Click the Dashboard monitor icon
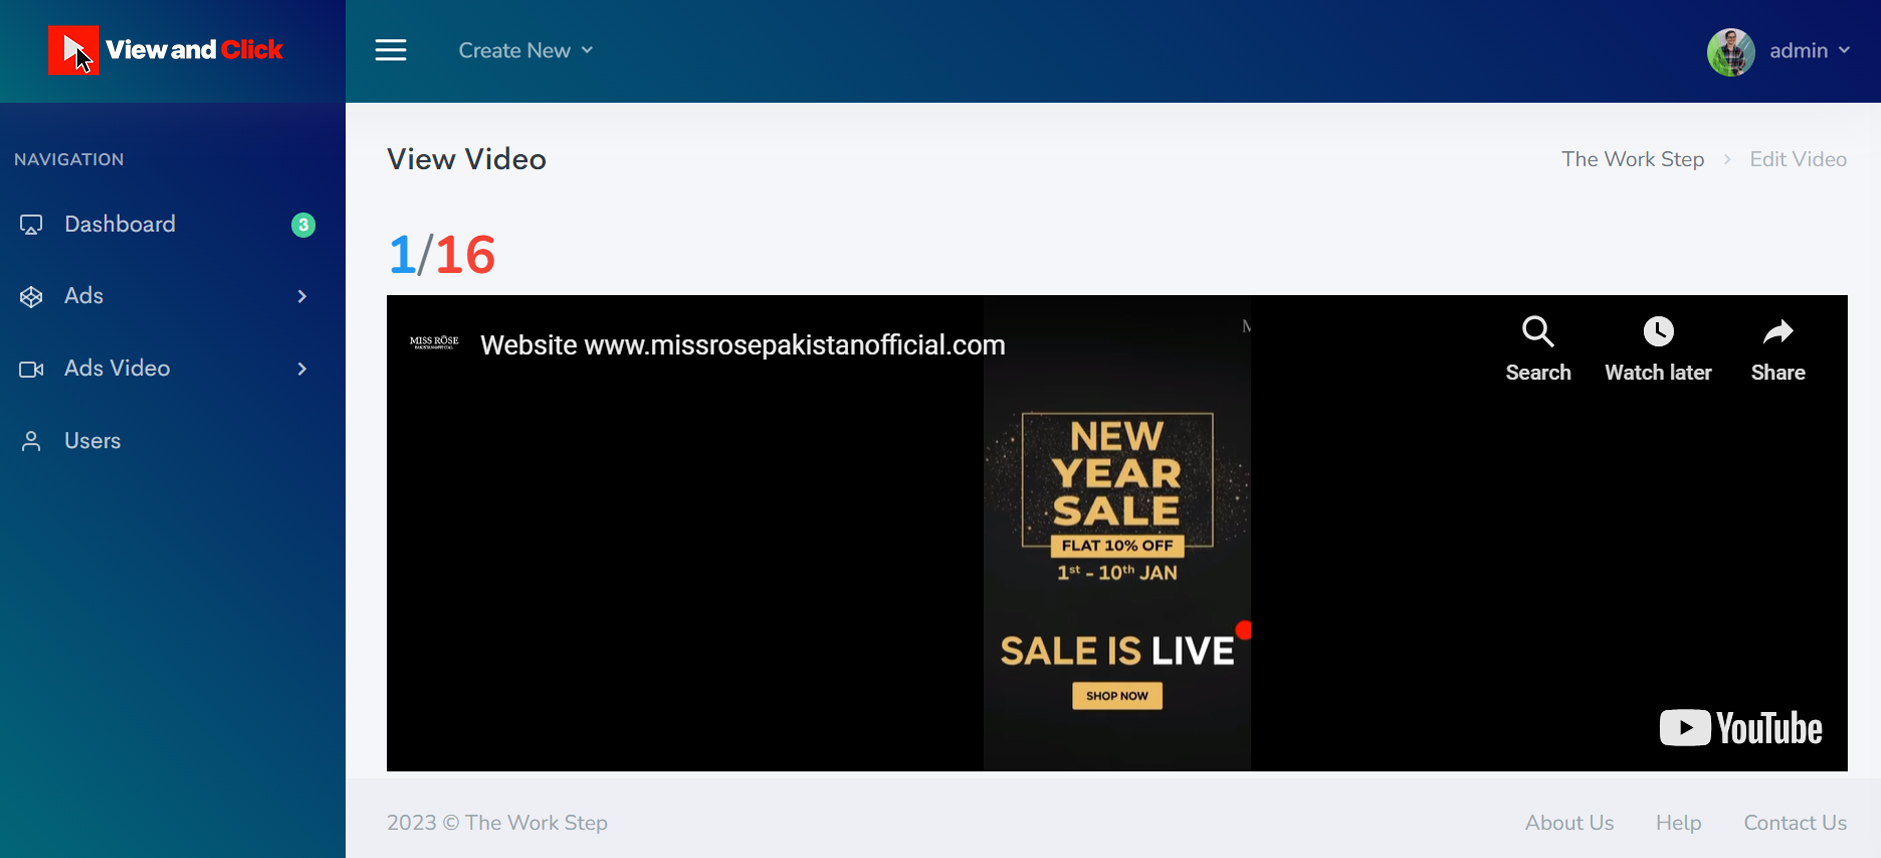 click(x=31, y=225)
